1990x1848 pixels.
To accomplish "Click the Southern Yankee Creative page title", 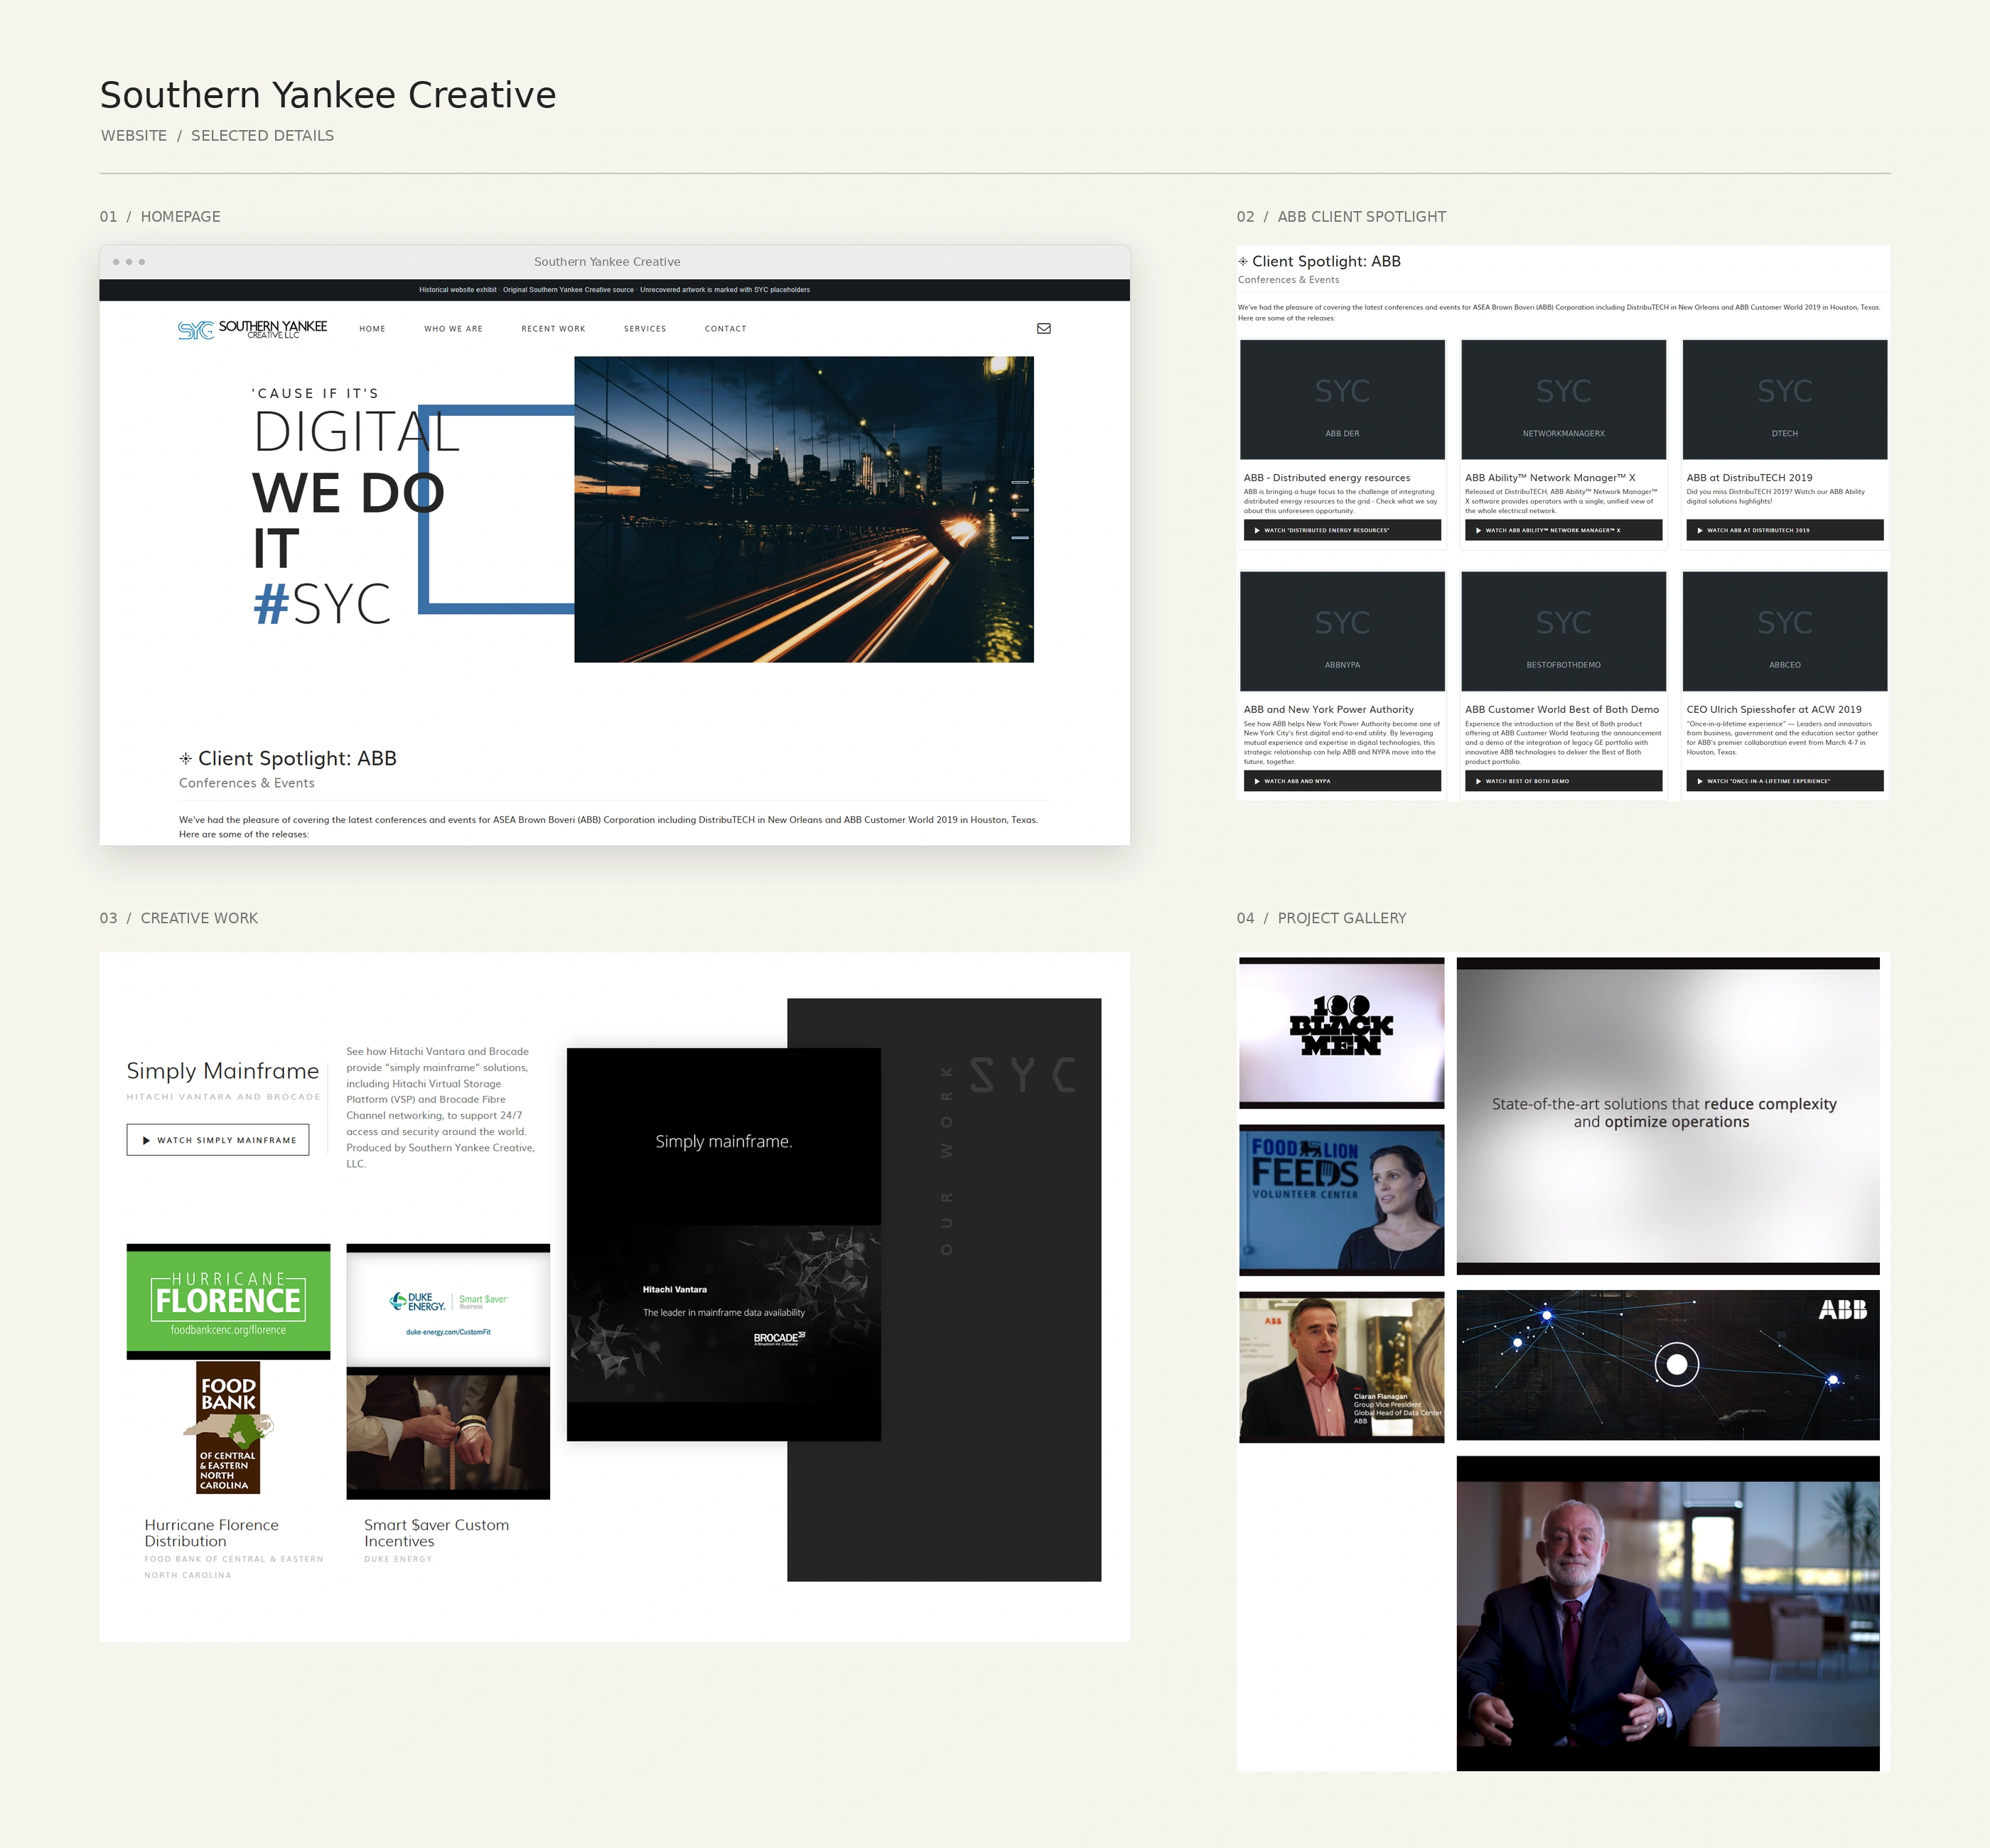I will 328,95.
